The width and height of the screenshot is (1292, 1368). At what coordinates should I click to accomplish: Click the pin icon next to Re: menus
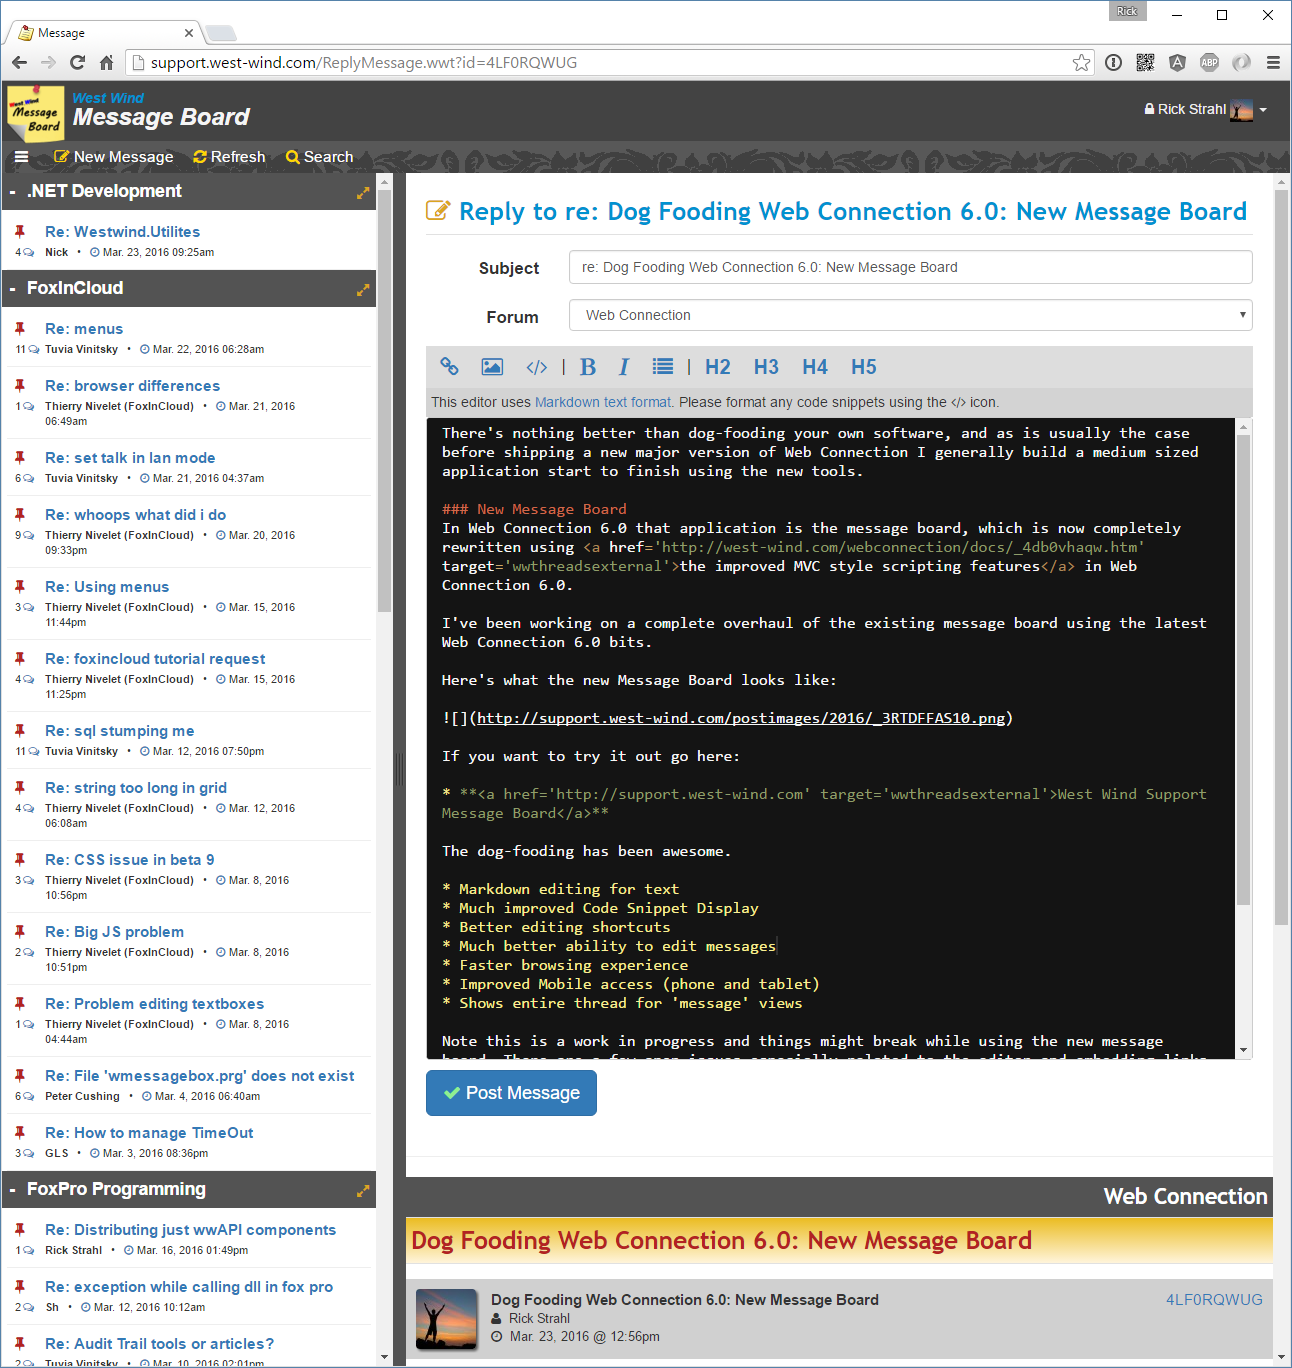pos(19,328)
